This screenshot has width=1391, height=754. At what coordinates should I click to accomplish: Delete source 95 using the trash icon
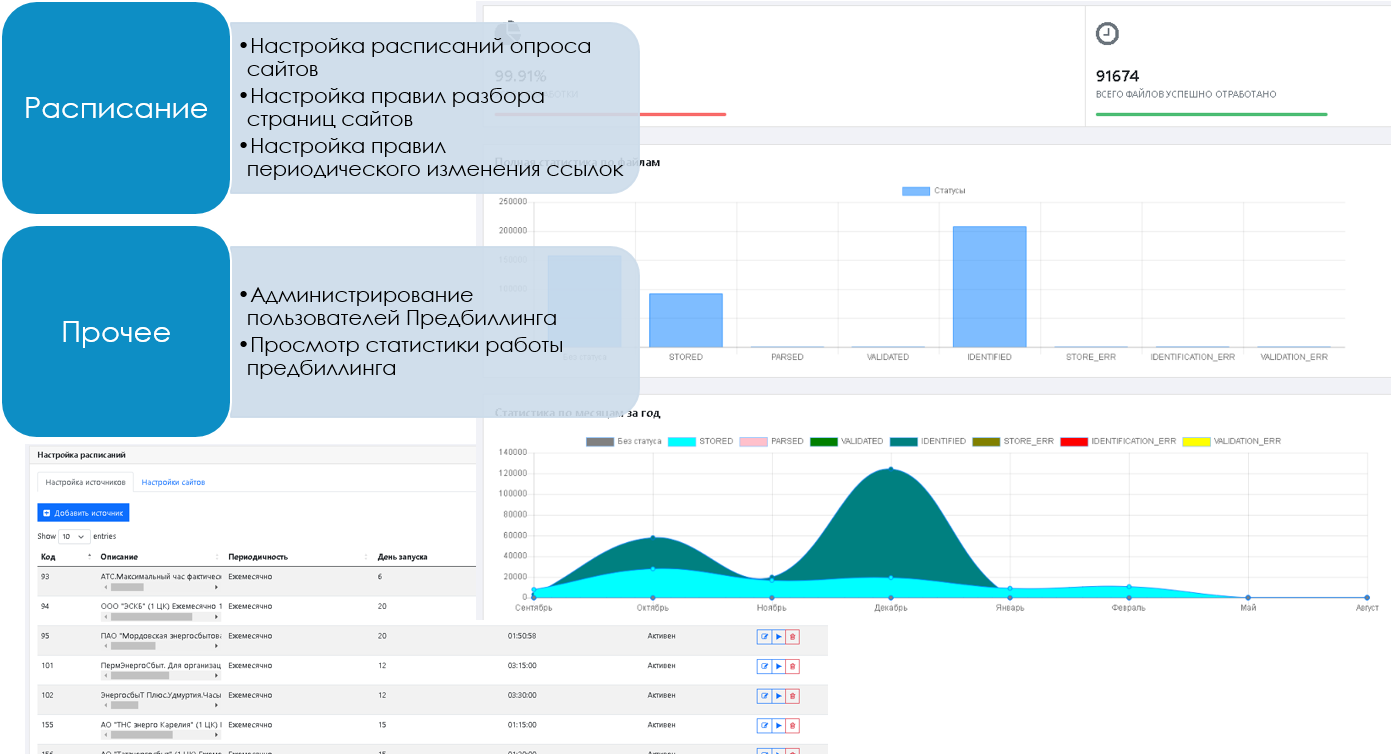793,637
